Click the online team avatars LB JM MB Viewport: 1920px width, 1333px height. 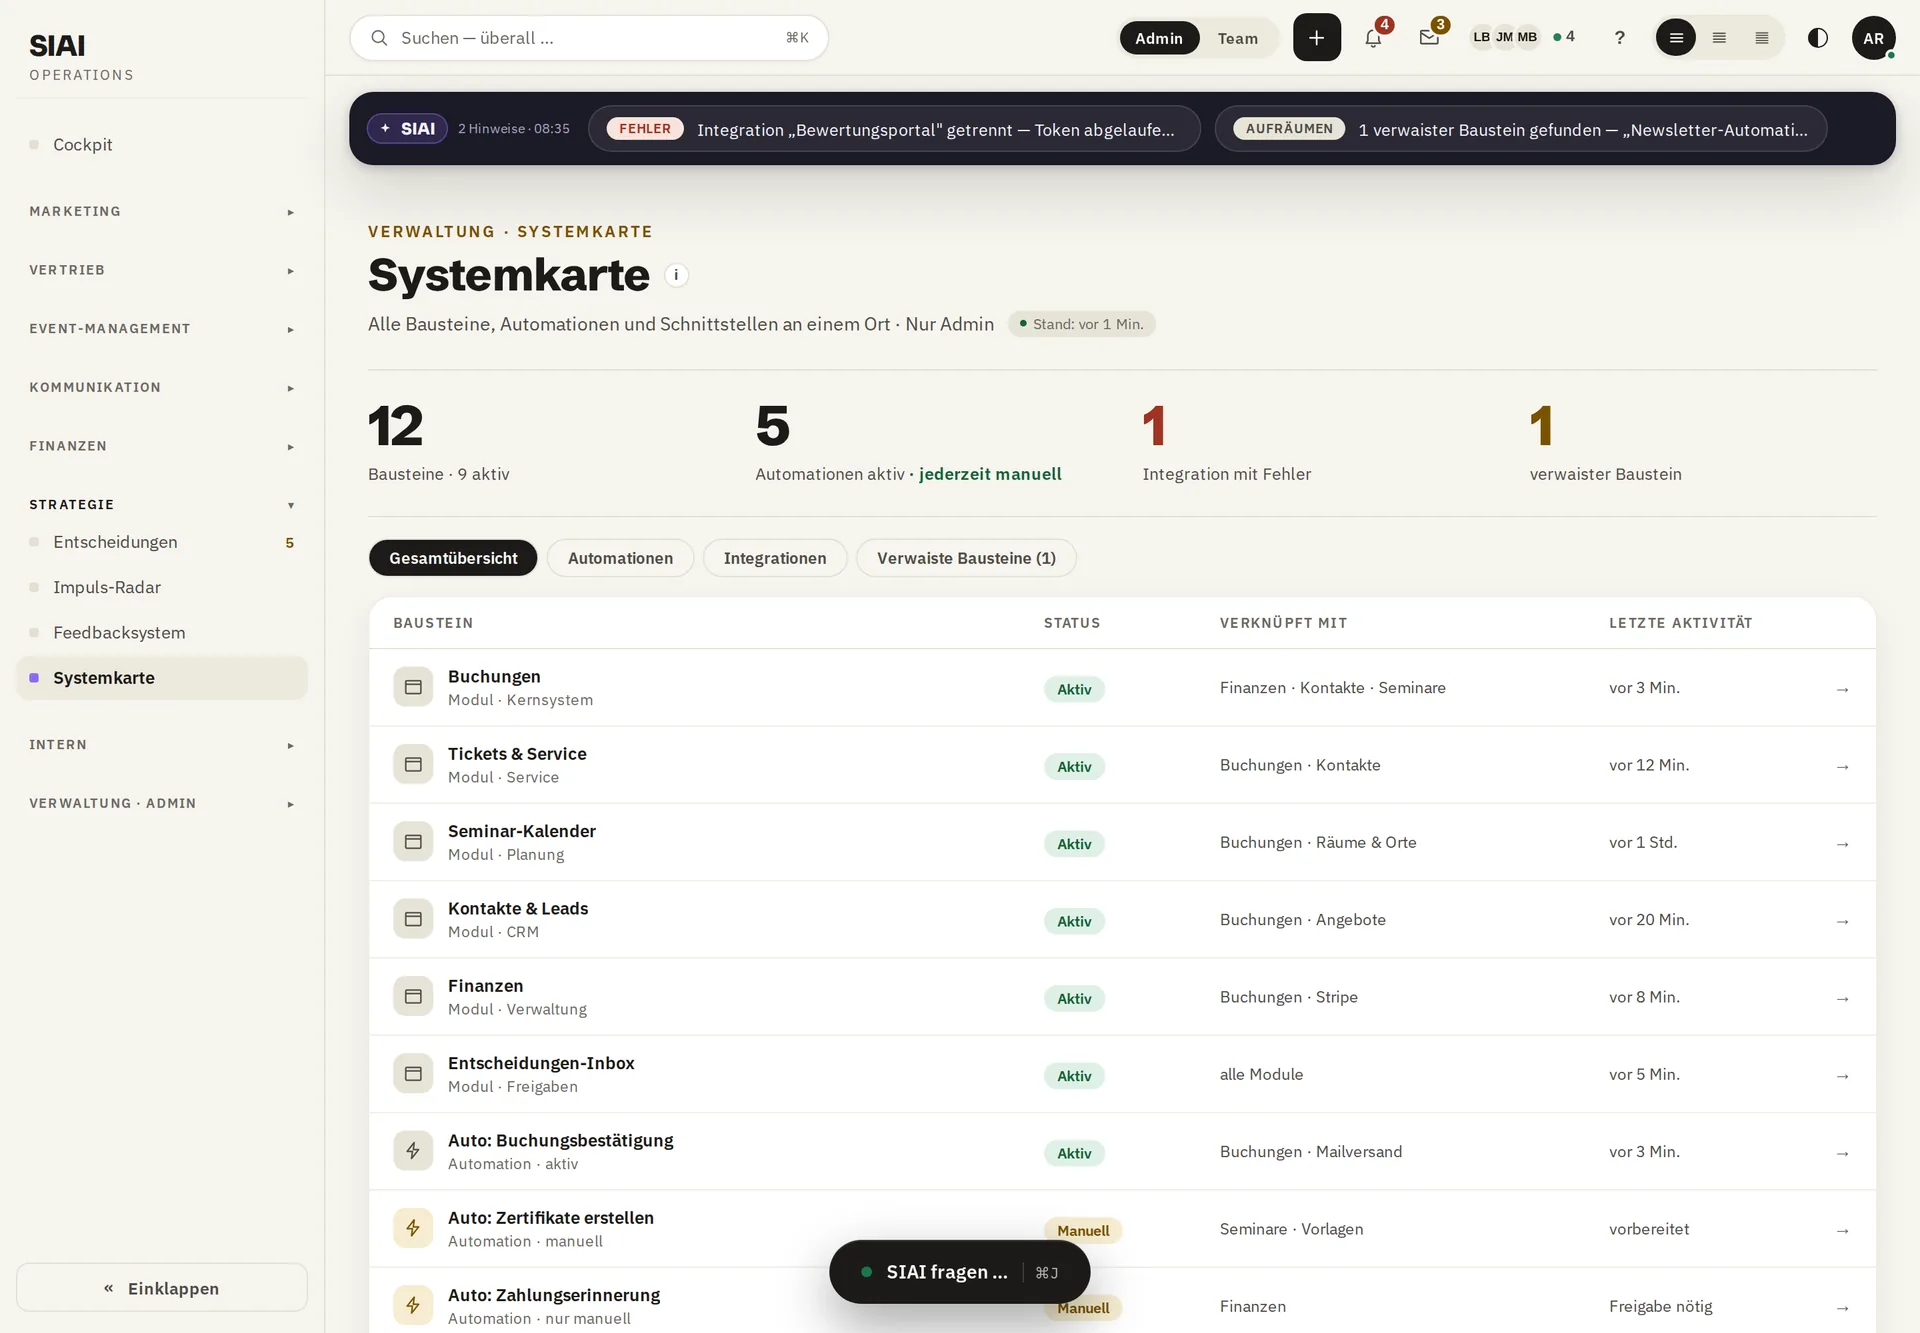[x=1504, y=38]
